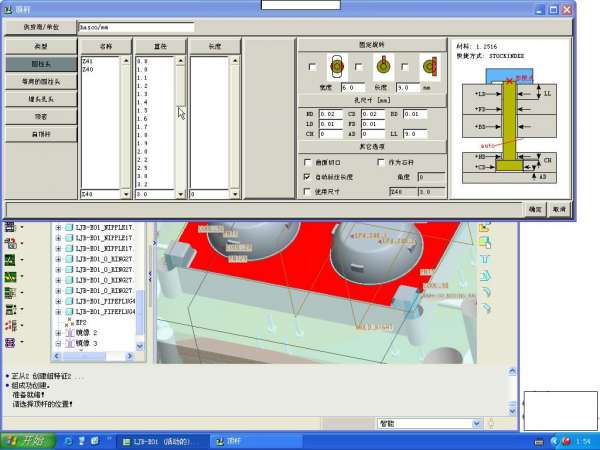Click the double-arrow pane toggle beside the model tree
This screenshot has width=600, height=450.
click(x=150, y=274)
